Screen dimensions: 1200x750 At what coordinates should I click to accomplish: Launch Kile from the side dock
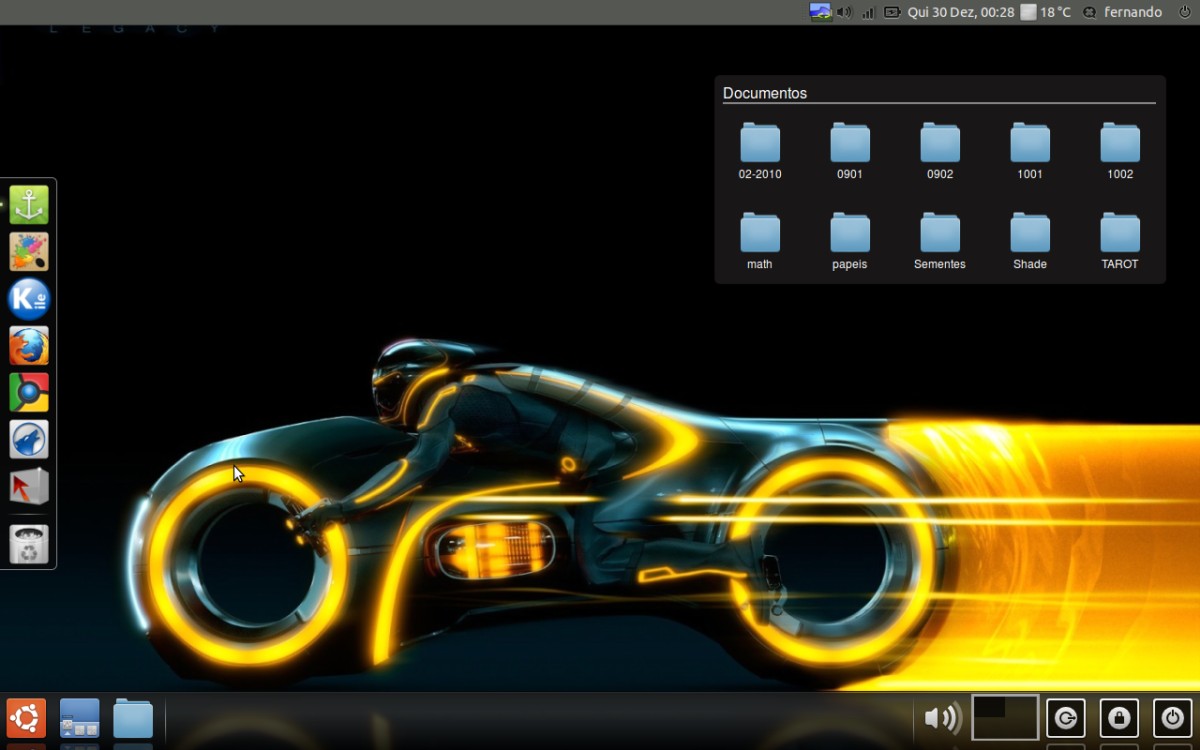[29, 299]
